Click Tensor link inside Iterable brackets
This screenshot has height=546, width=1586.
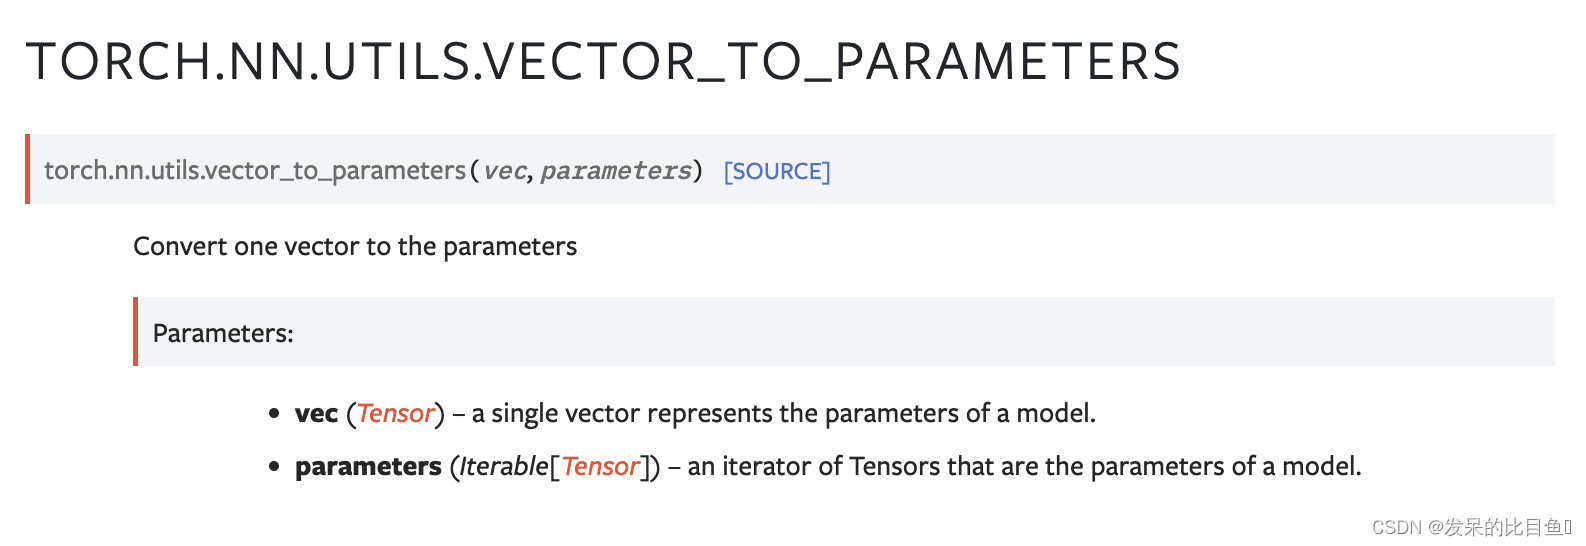(600, 466)
